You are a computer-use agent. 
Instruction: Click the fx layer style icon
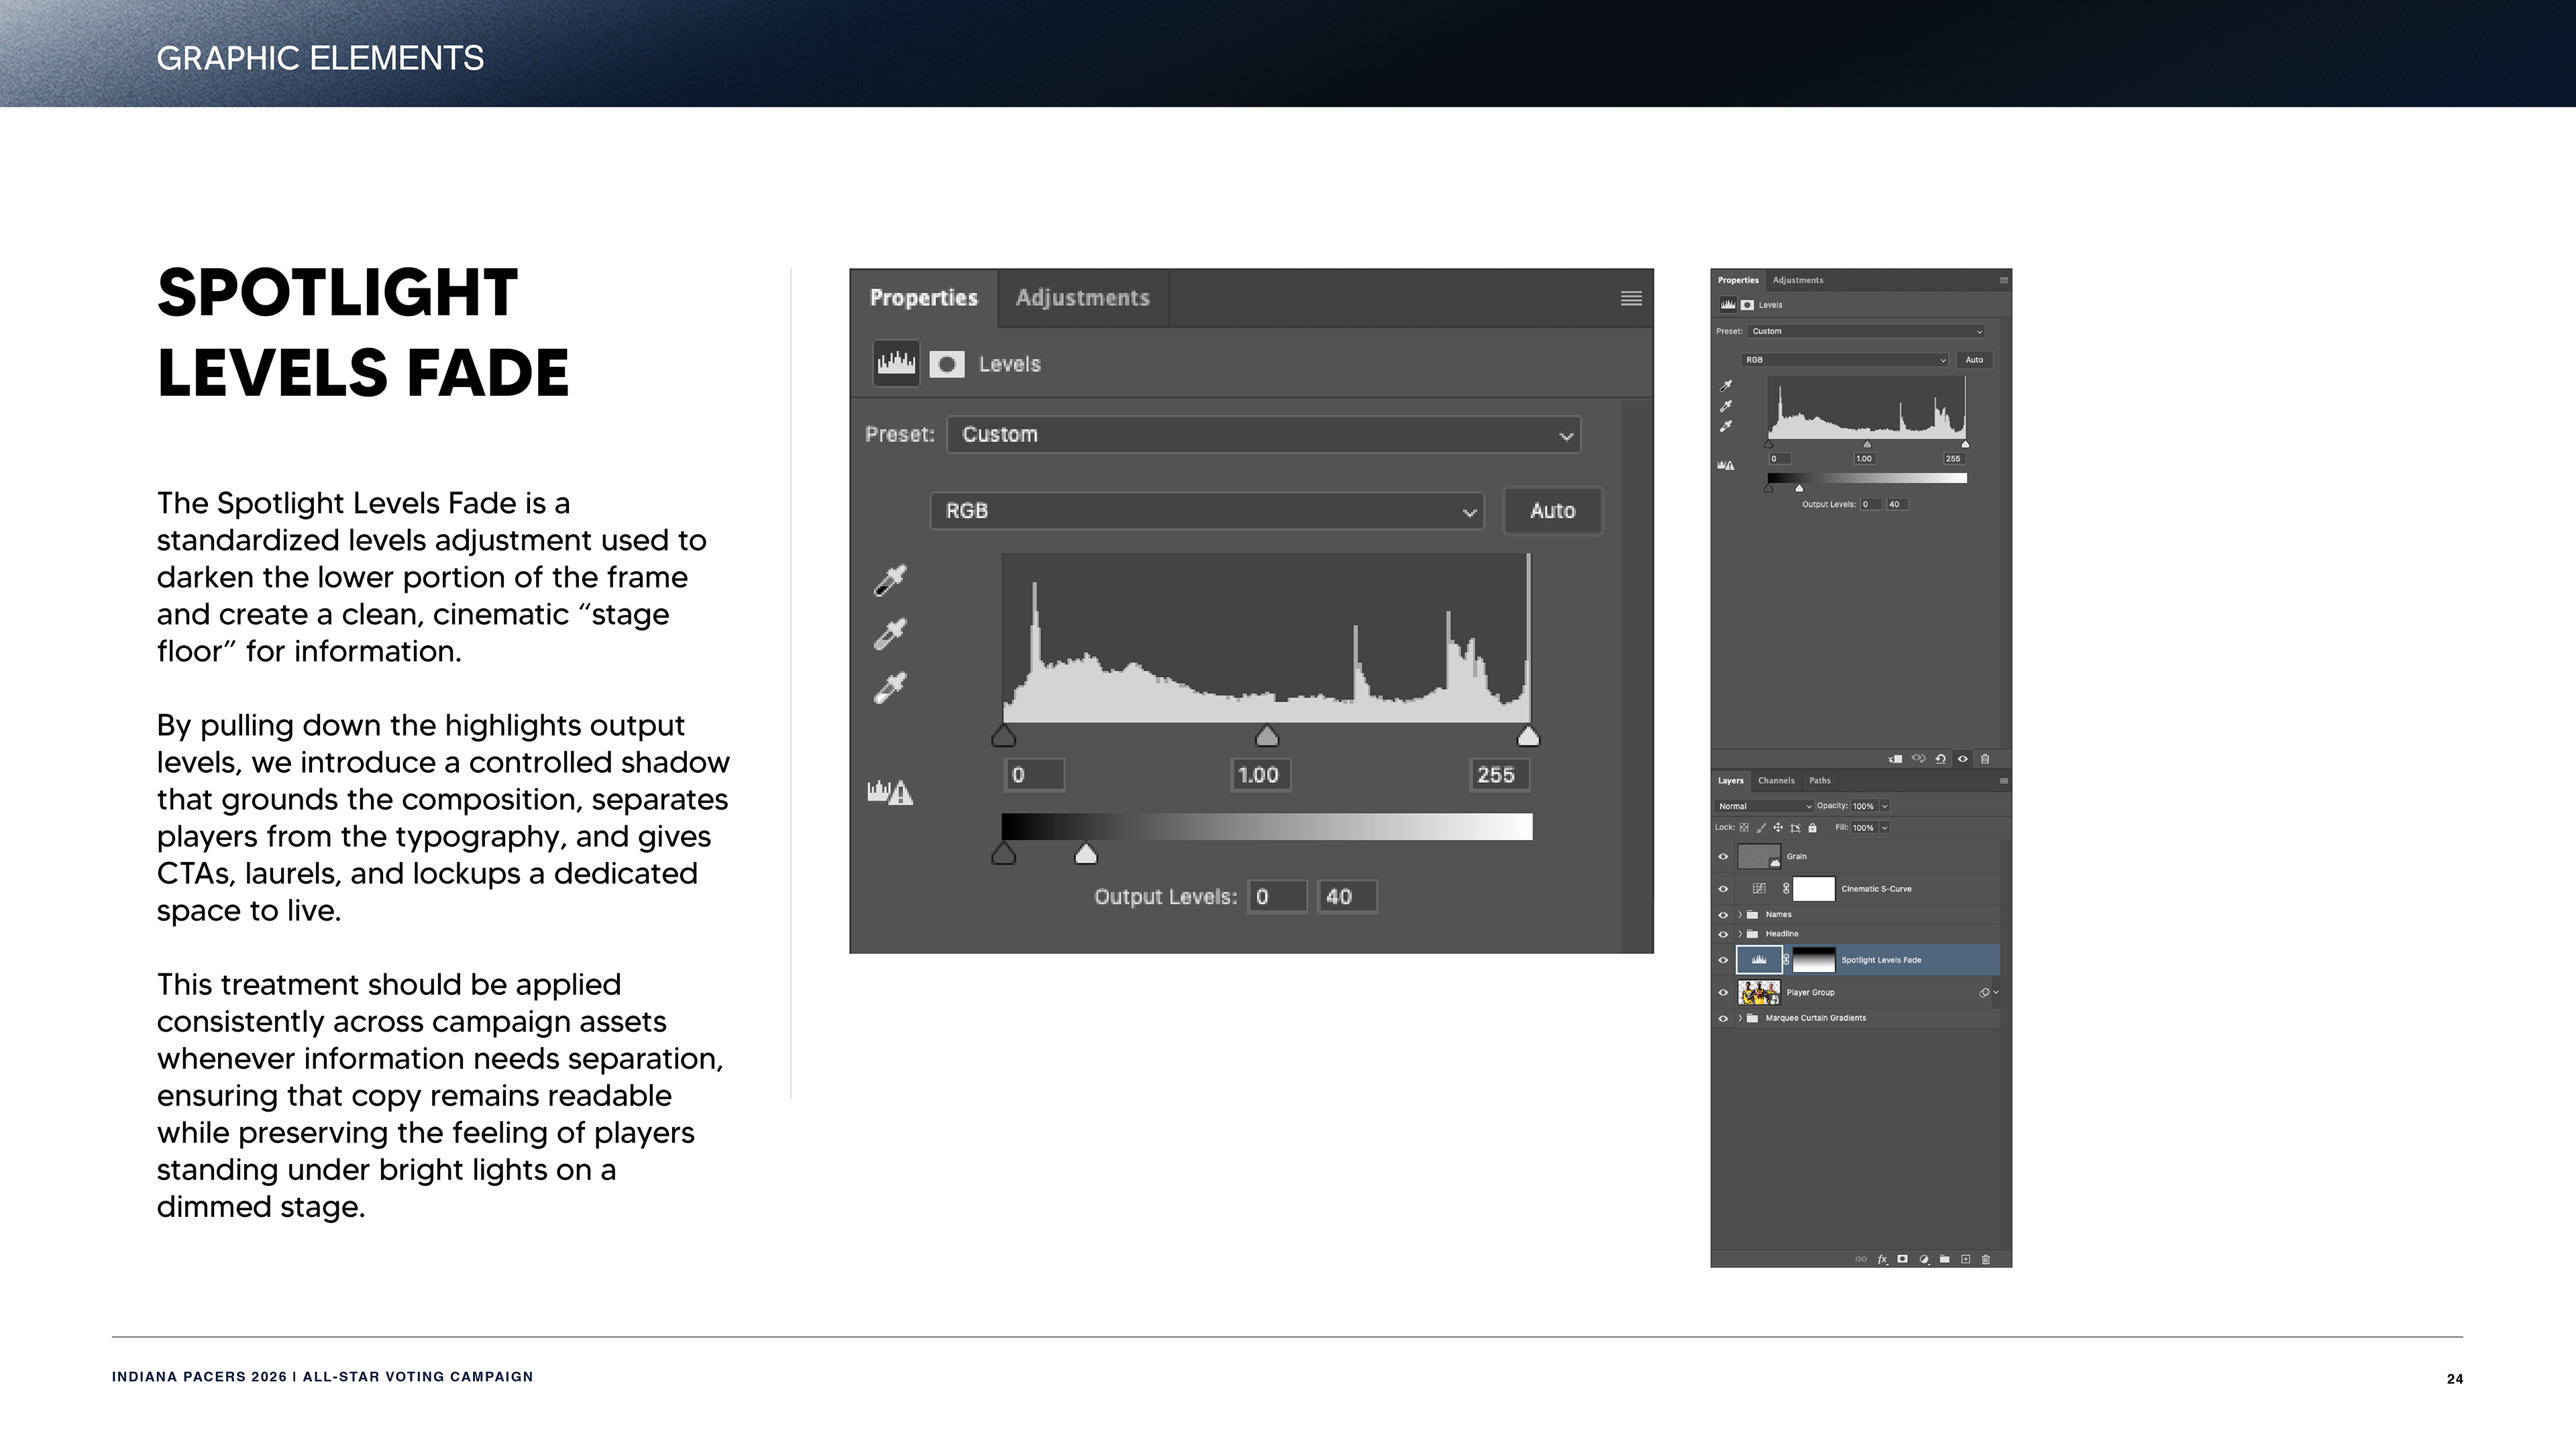1882,1259
